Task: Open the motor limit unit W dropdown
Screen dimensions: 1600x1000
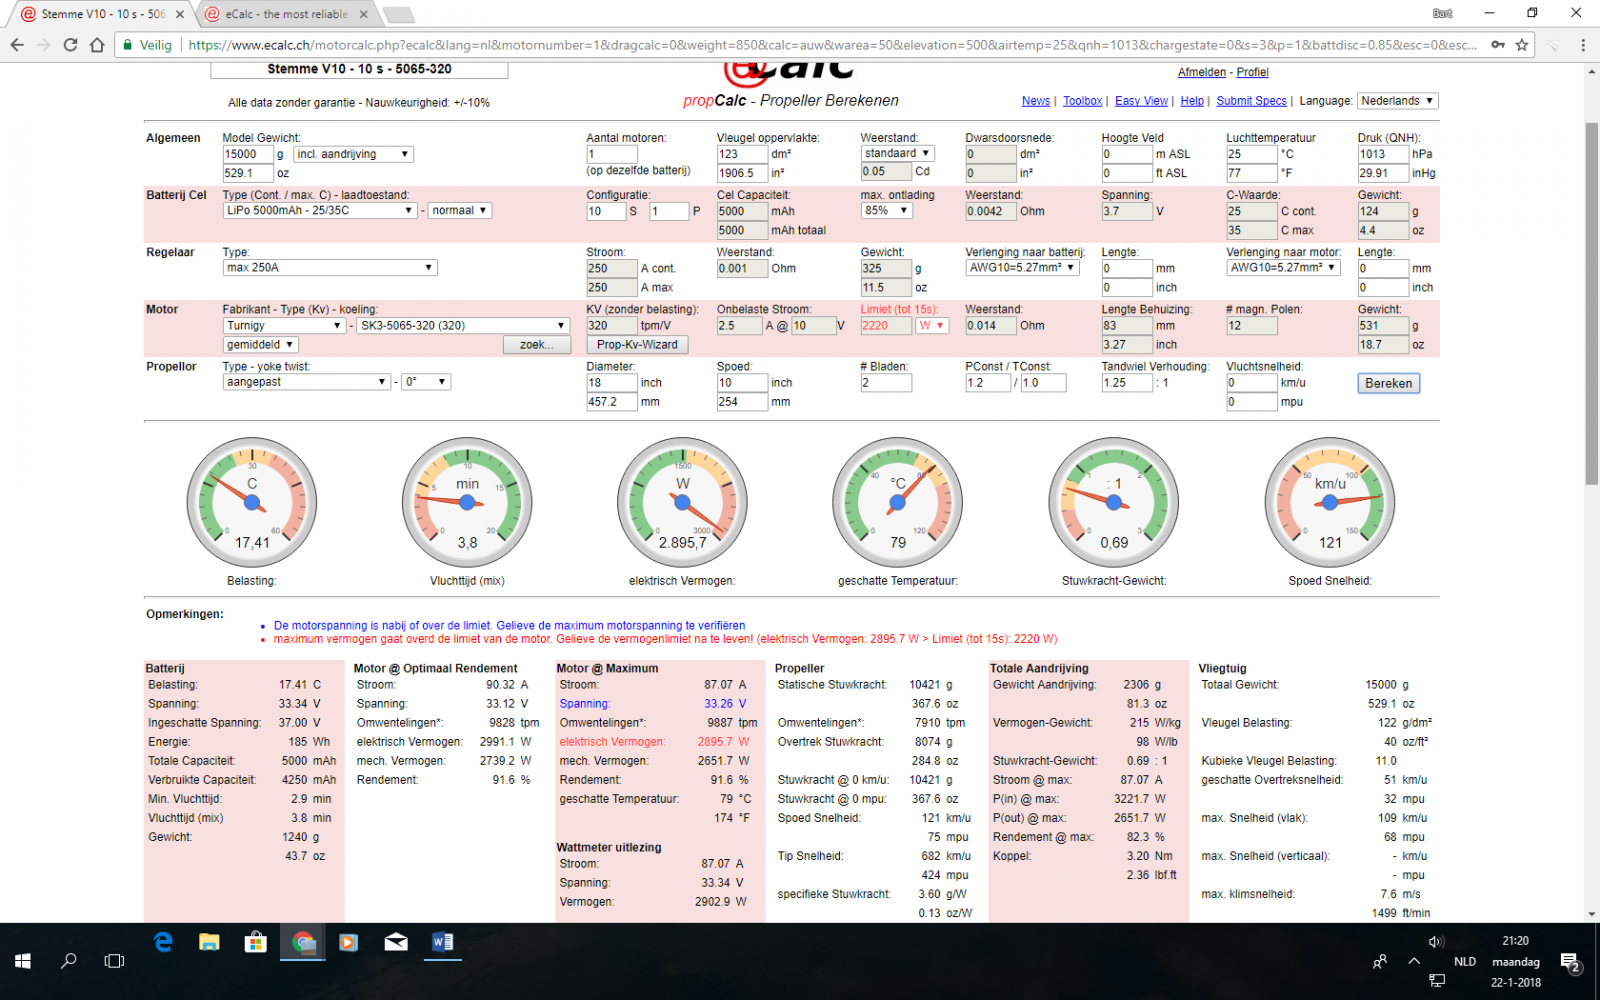Action: (932, 326)
